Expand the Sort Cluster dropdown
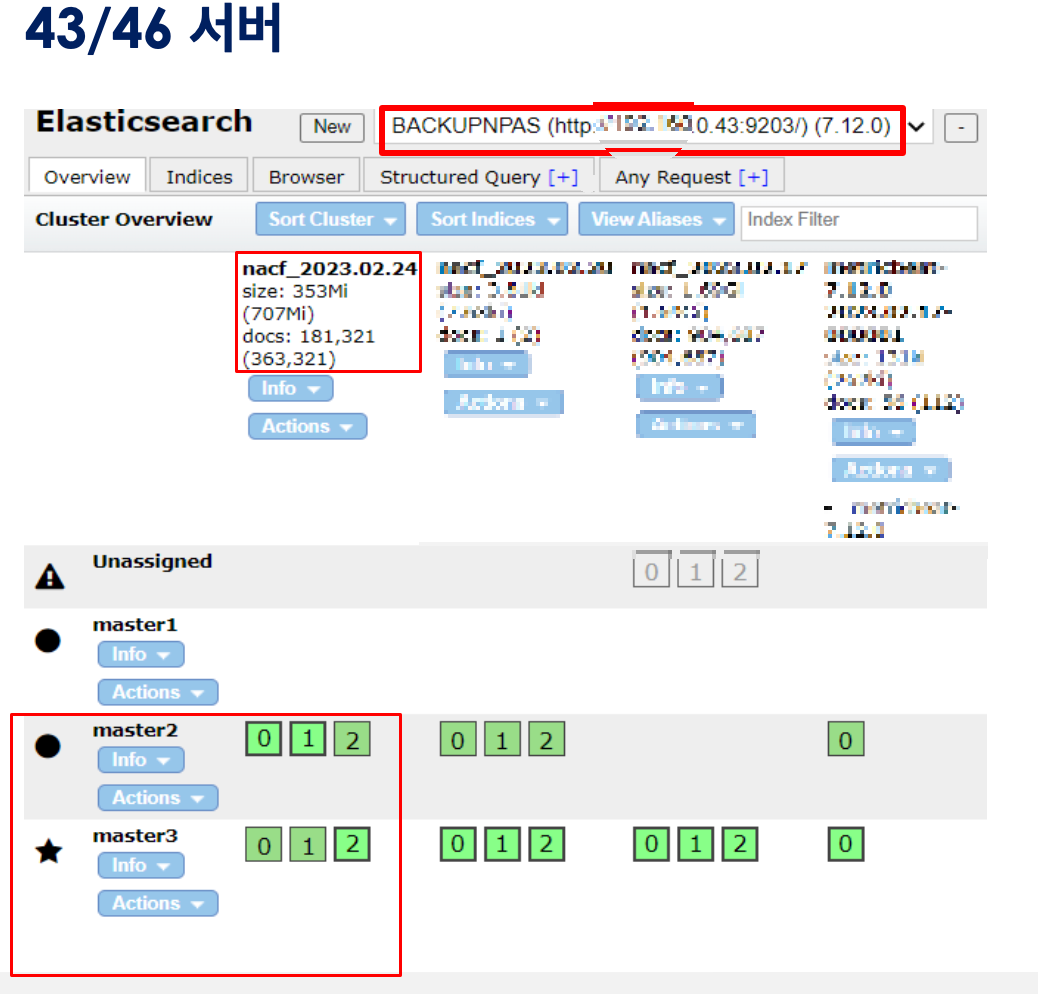 pyautogui.click(x=331, y=219)
